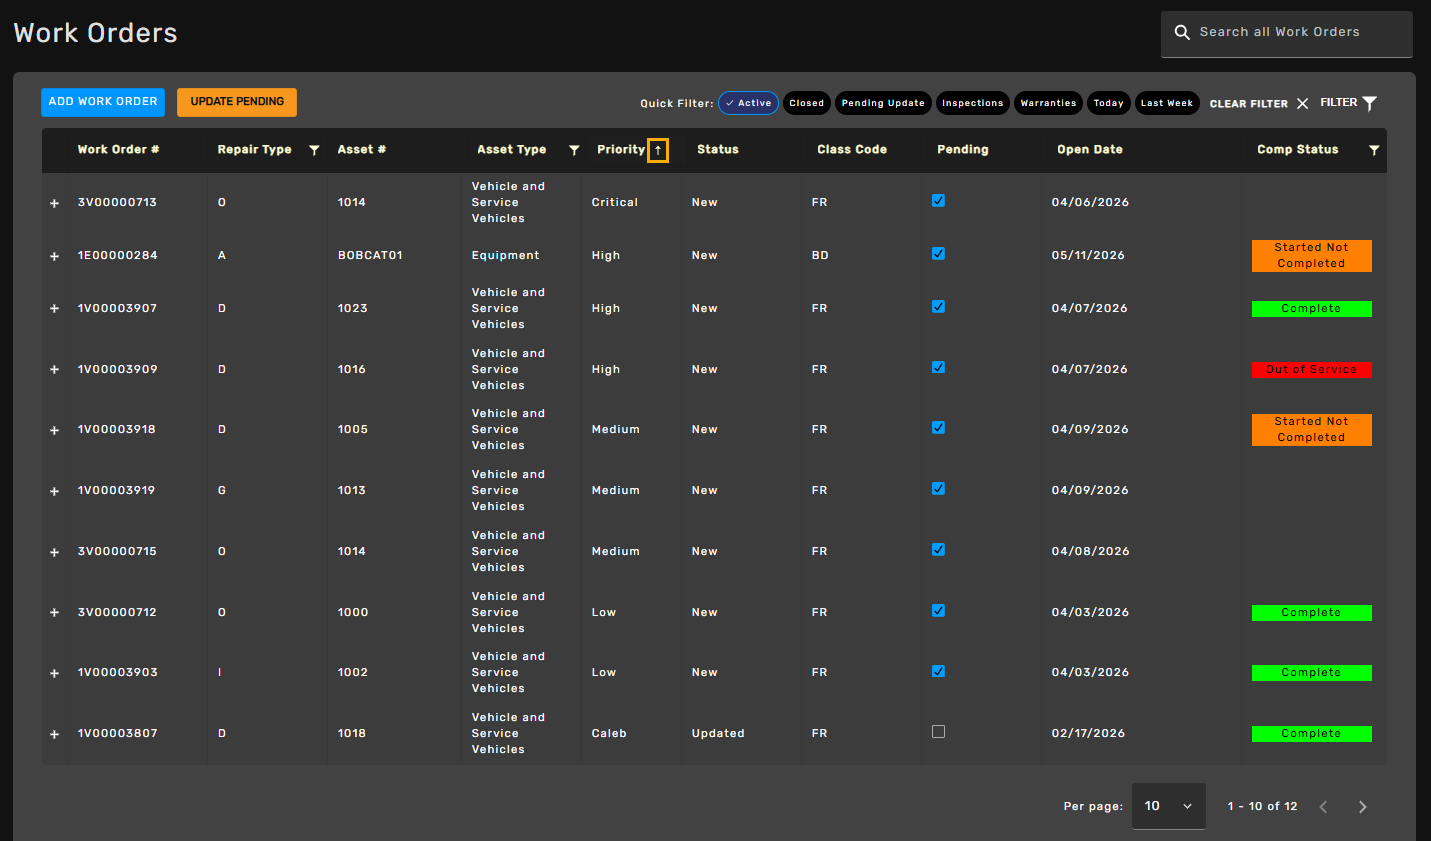
Task: Uncheck Pending for work order 3V00000712
Action: coord(938,611)
